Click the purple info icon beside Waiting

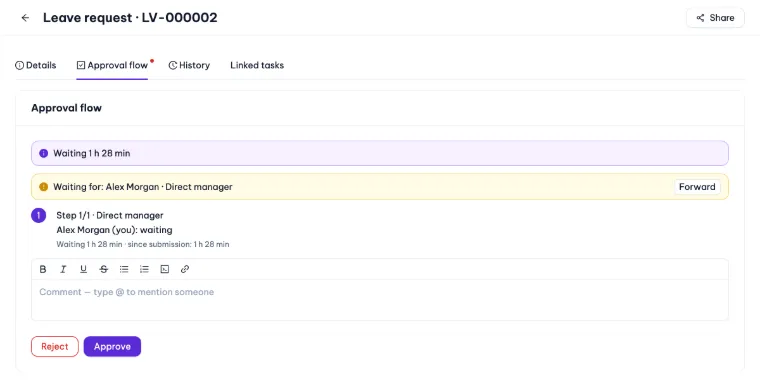44,154
